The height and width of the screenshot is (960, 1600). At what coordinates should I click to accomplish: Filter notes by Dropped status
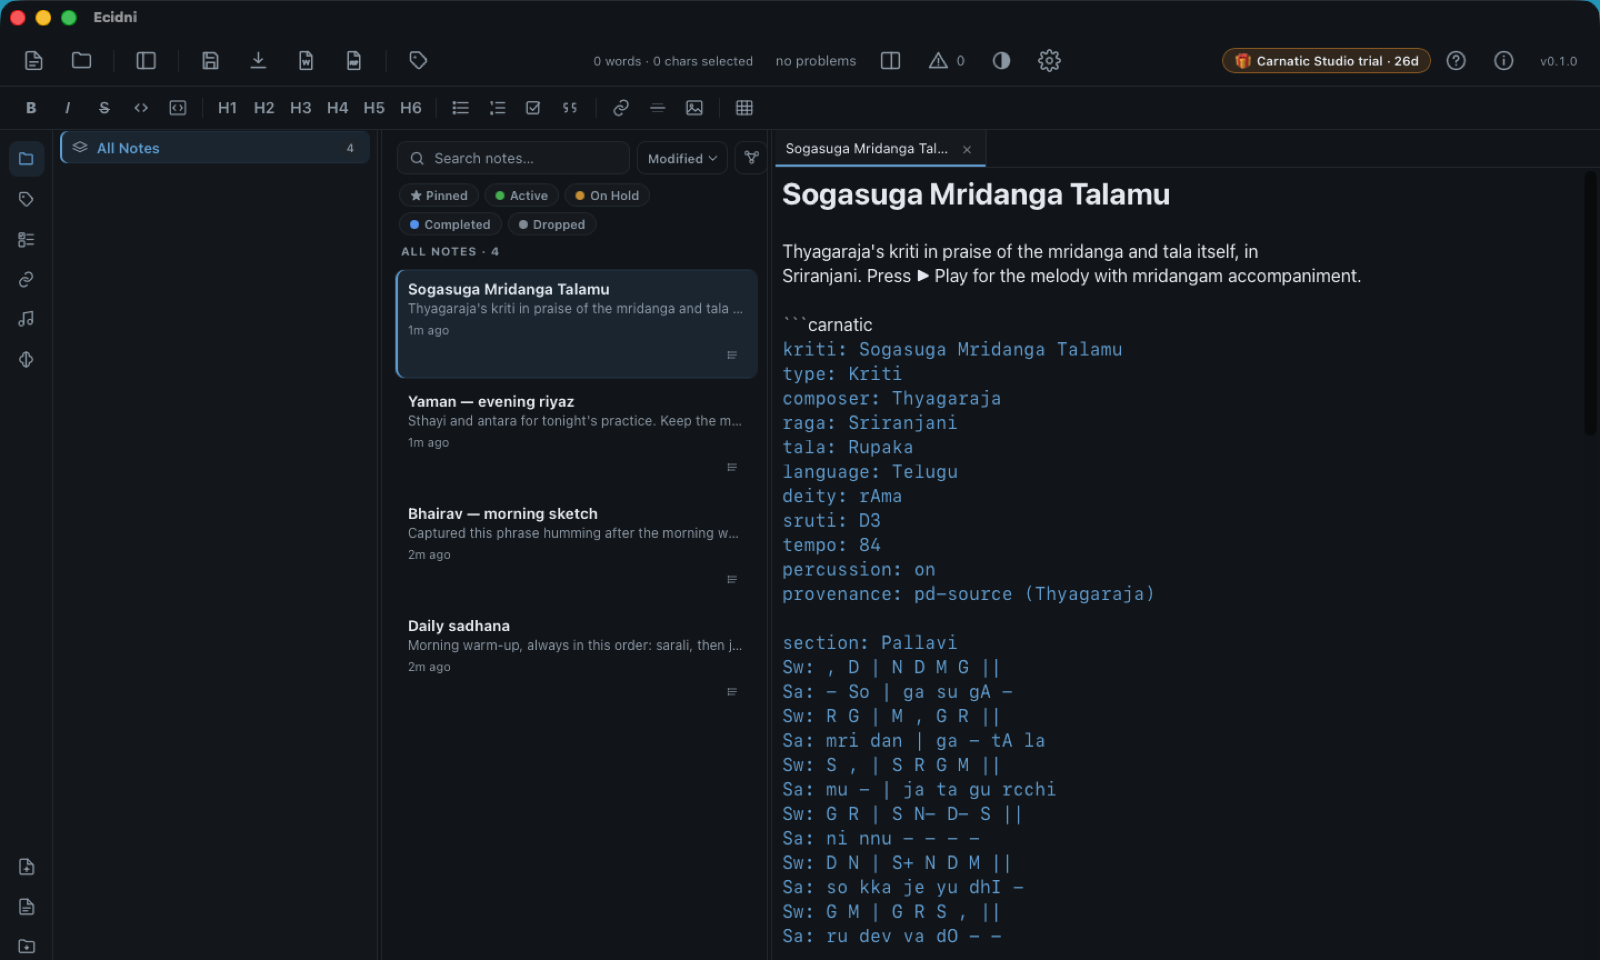tap(552, 225)
